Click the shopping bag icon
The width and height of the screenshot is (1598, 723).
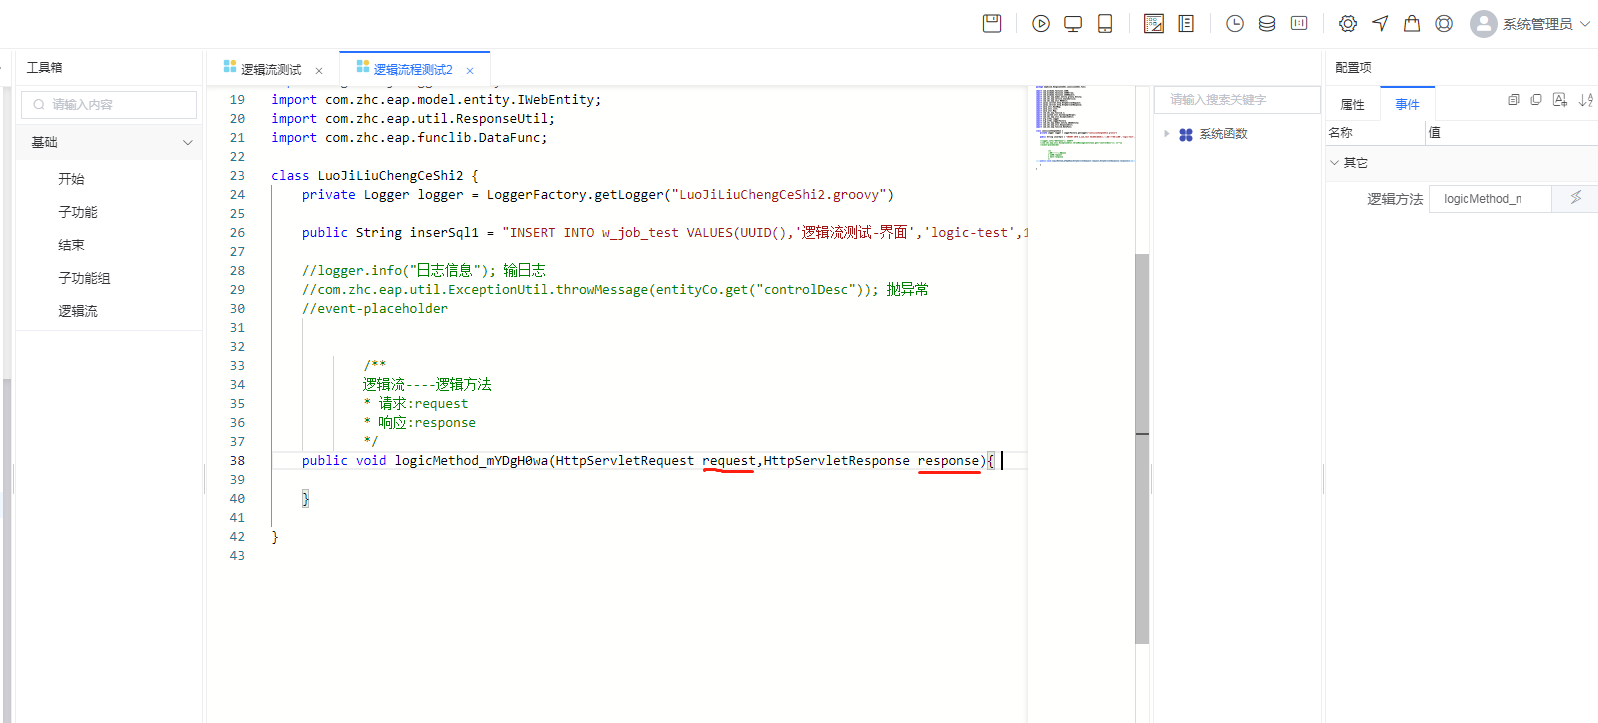coord(1412,24)
